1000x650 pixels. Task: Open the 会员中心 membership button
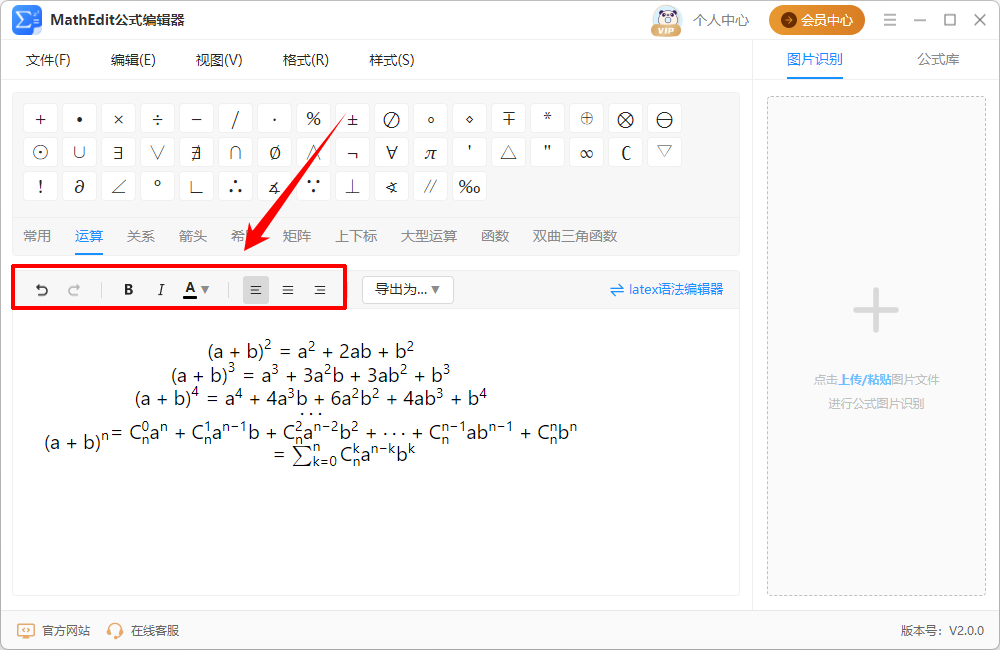[817, 20]
